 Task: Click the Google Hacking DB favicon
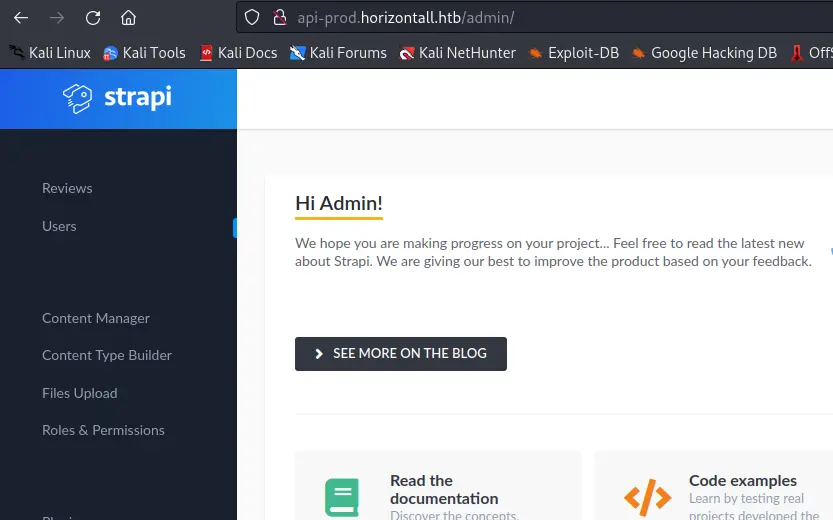(x=639, y=53)
